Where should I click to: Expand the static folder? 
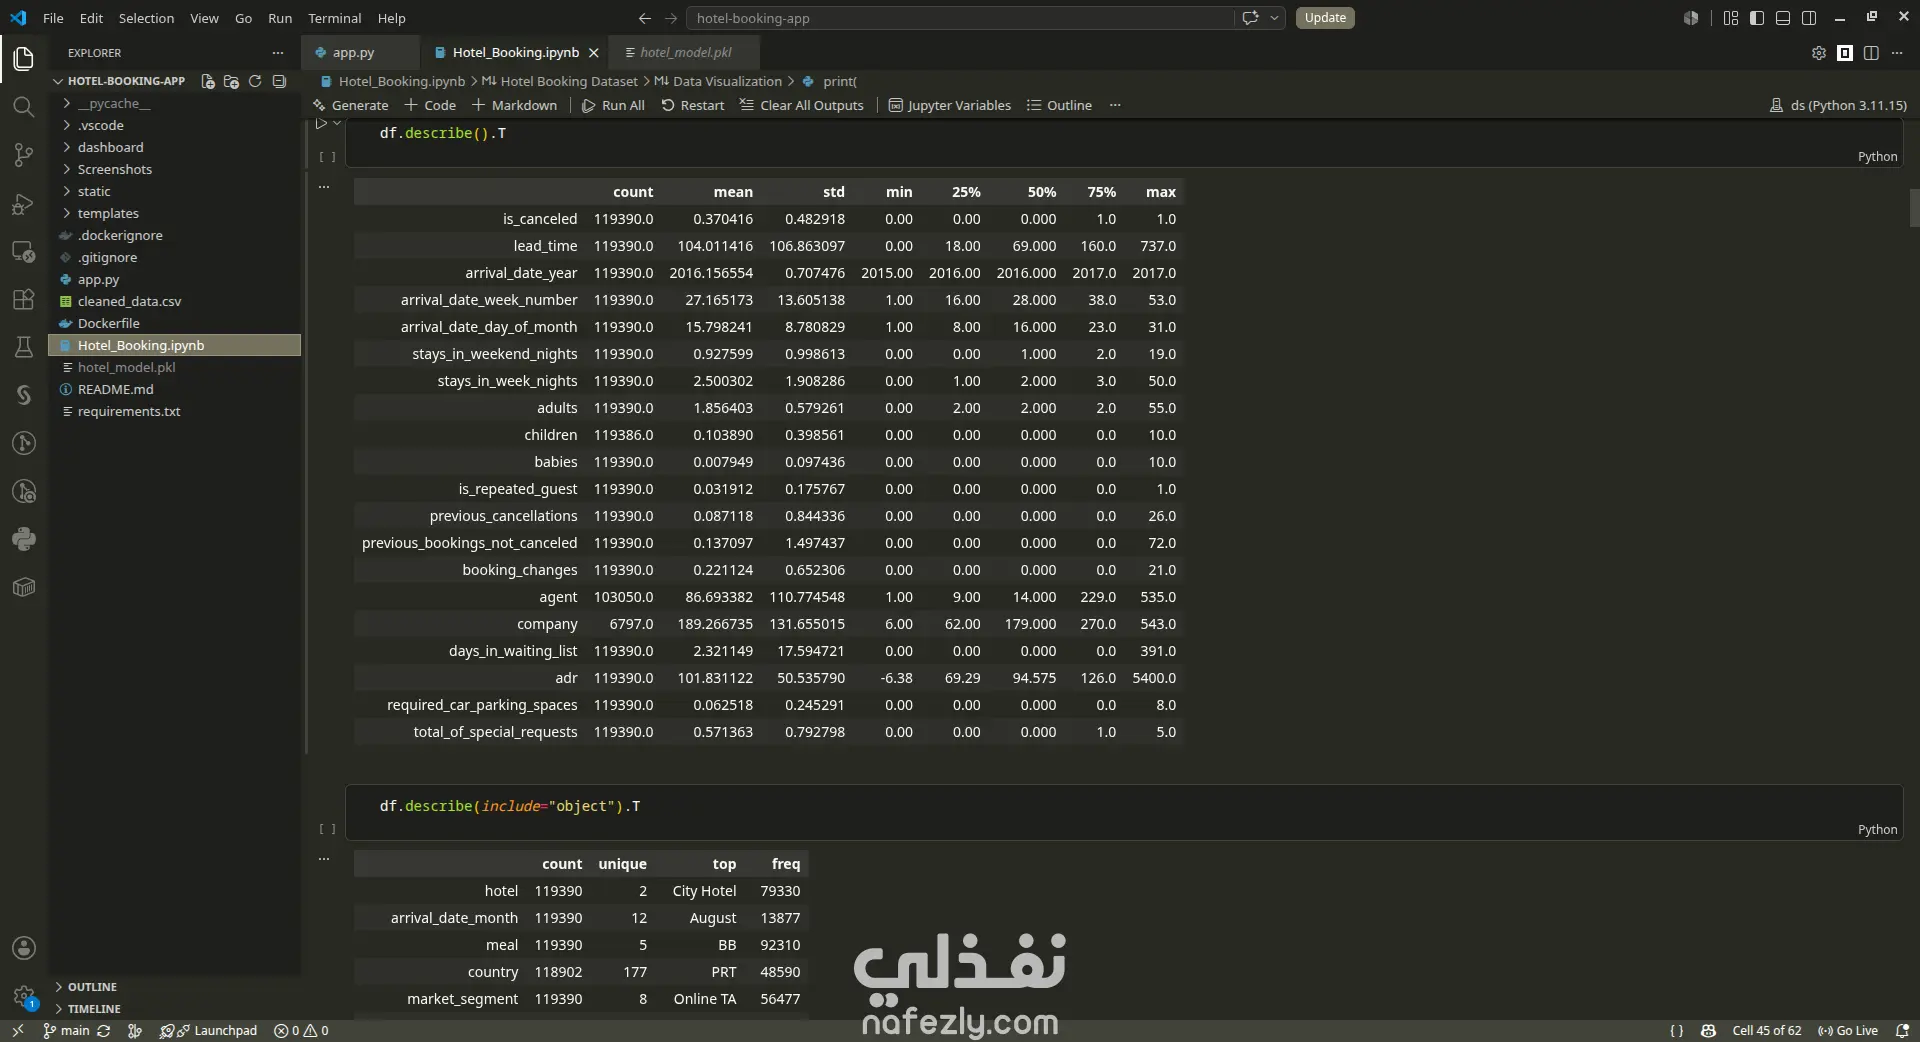(x=175, y=191)
